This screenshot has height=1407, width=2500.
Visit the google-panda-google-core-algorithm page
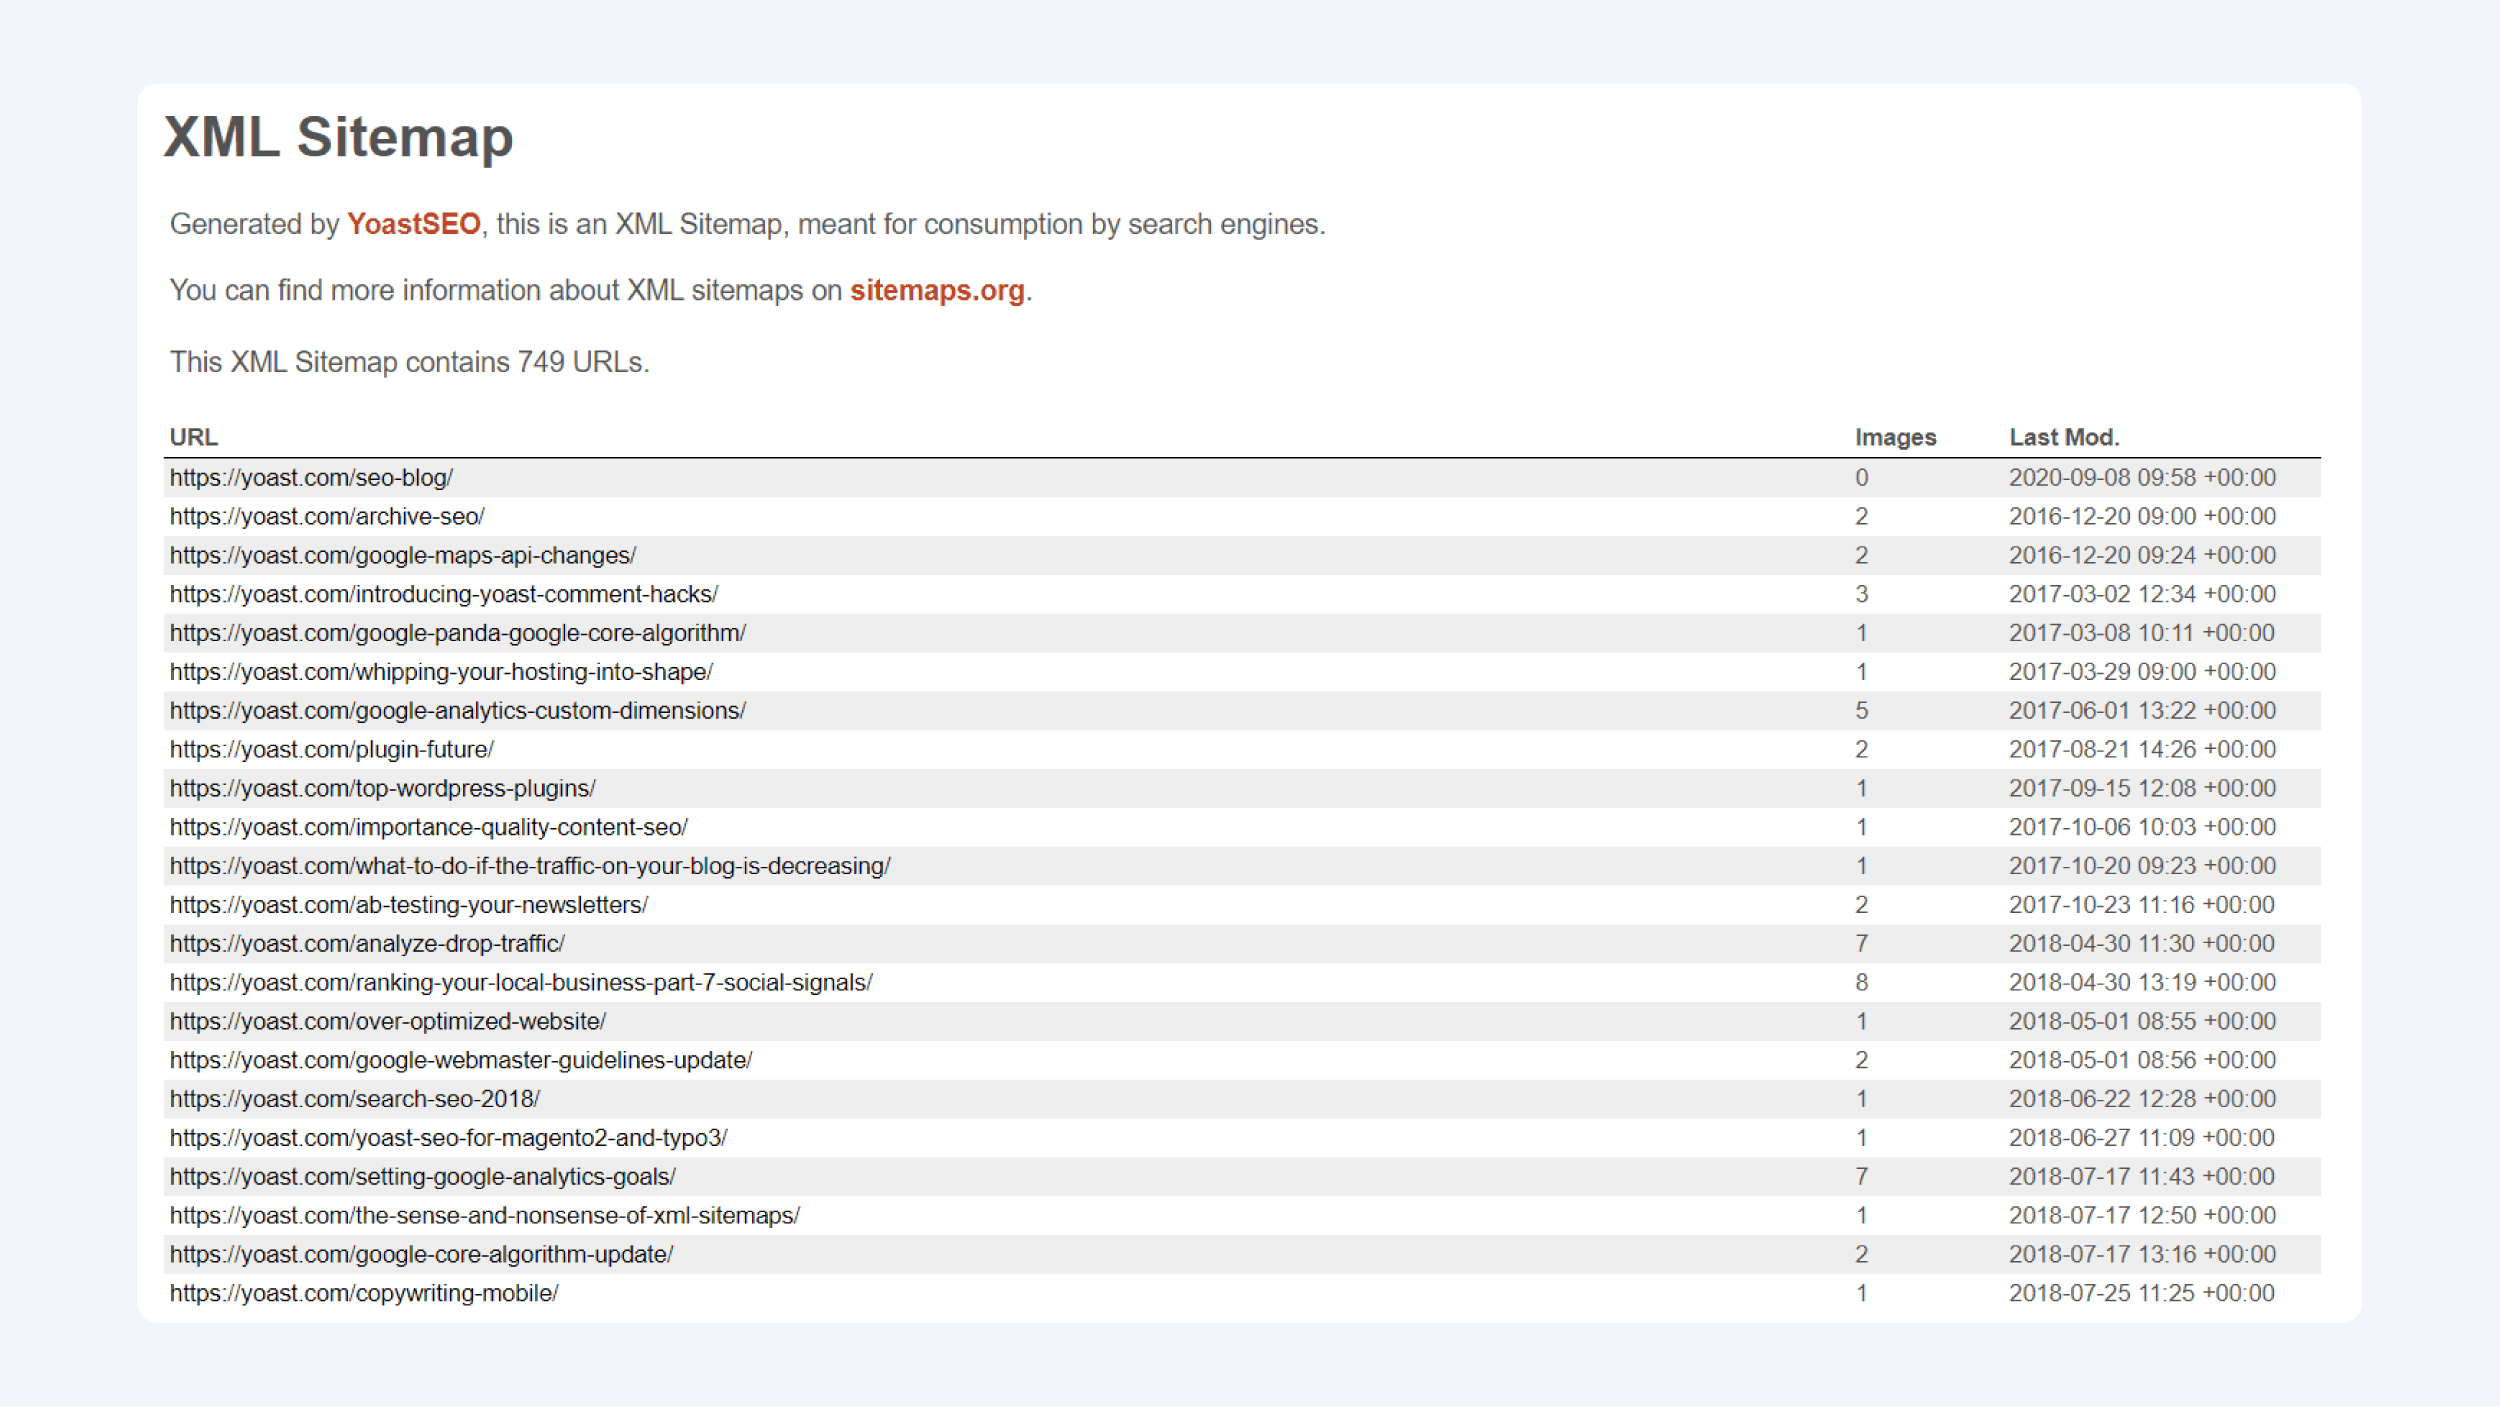click(x=457, y=632)
